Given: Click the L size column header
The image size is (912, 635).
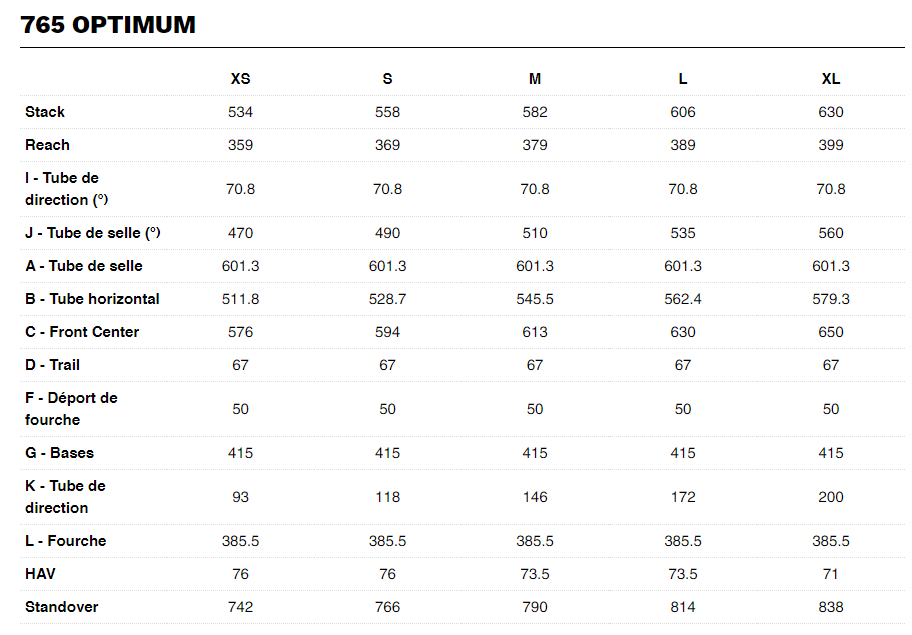Looking at the screenshot, I should [x=683, y=79].
